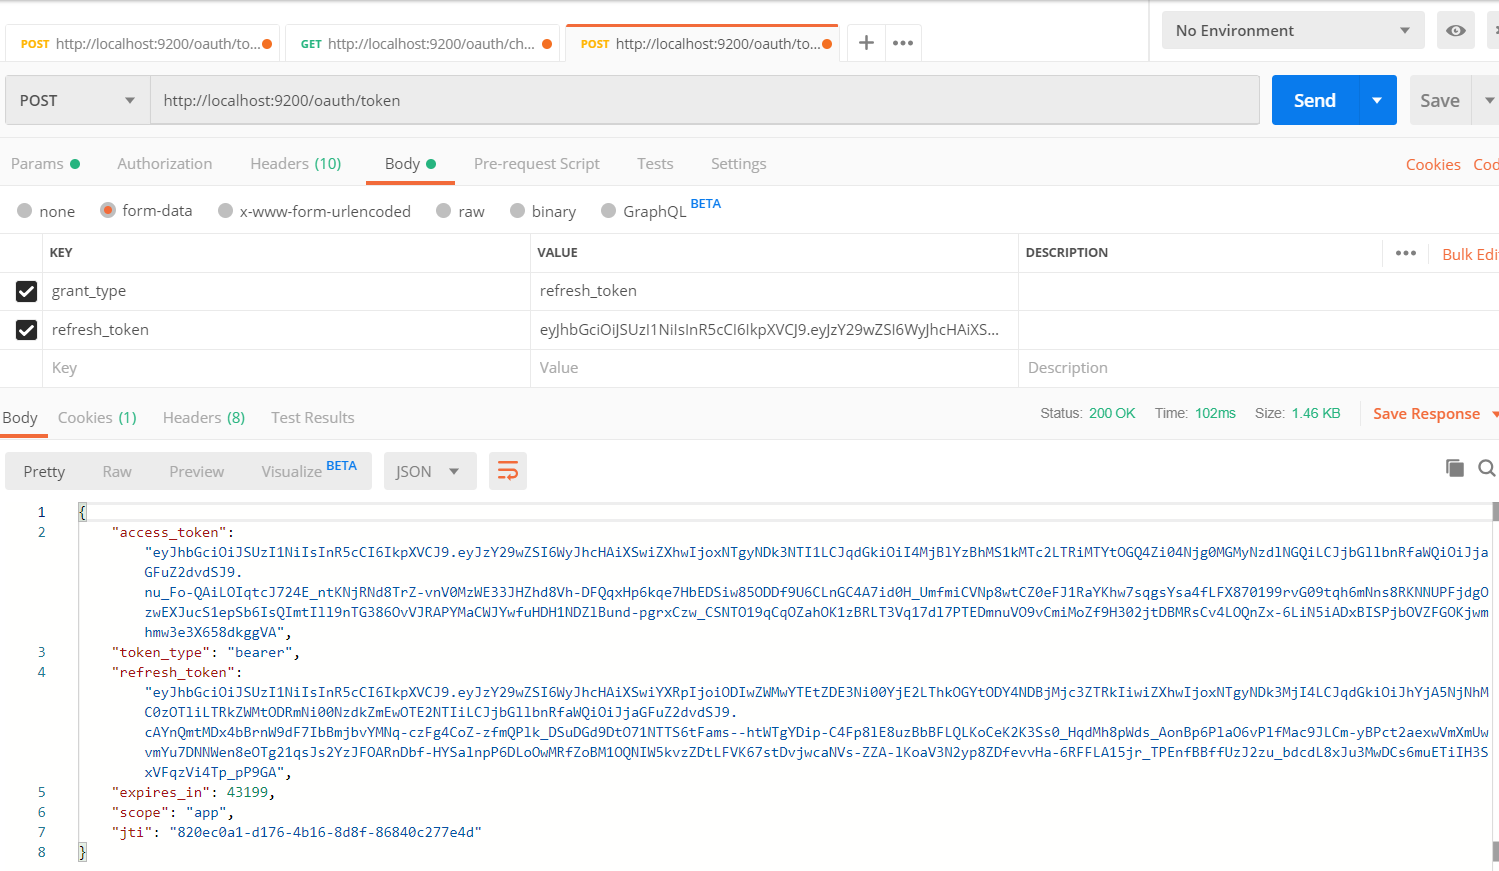The height and width of the screenshot is (871, 1499).
Task: Click the Save button
Action: [1440, 100]
